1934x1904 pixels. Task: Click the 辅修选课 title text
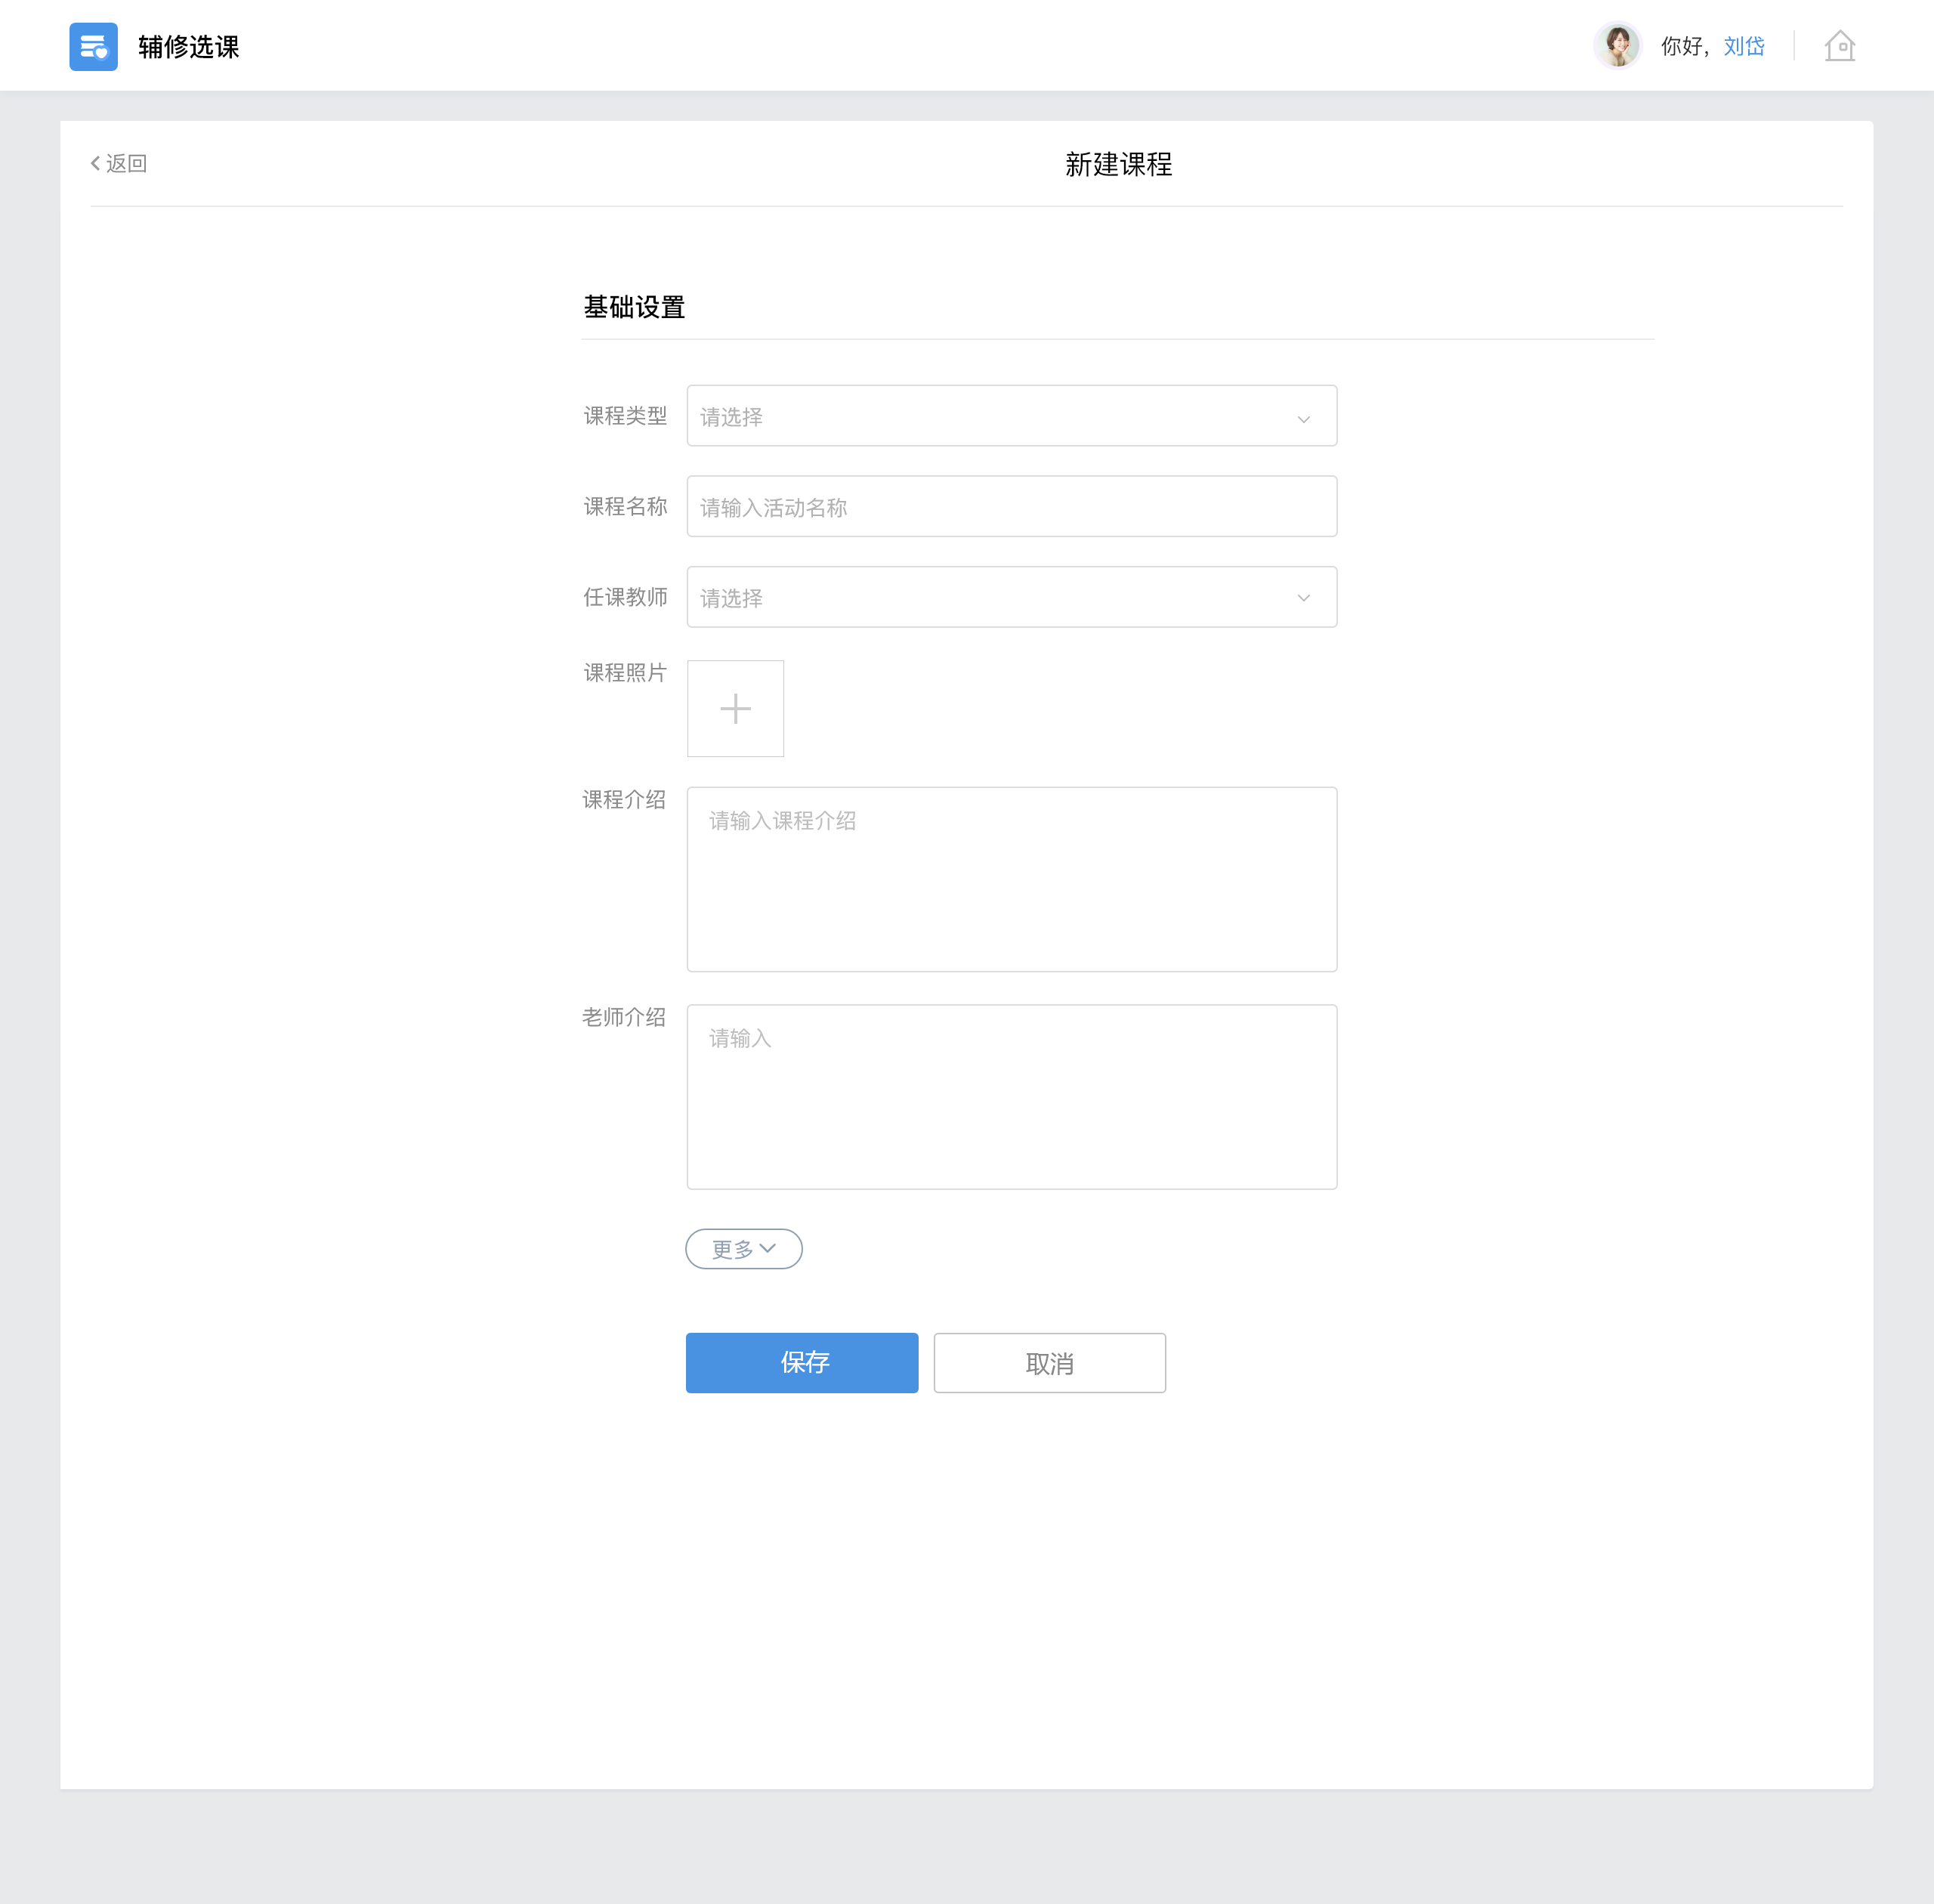tap(188, 47)
